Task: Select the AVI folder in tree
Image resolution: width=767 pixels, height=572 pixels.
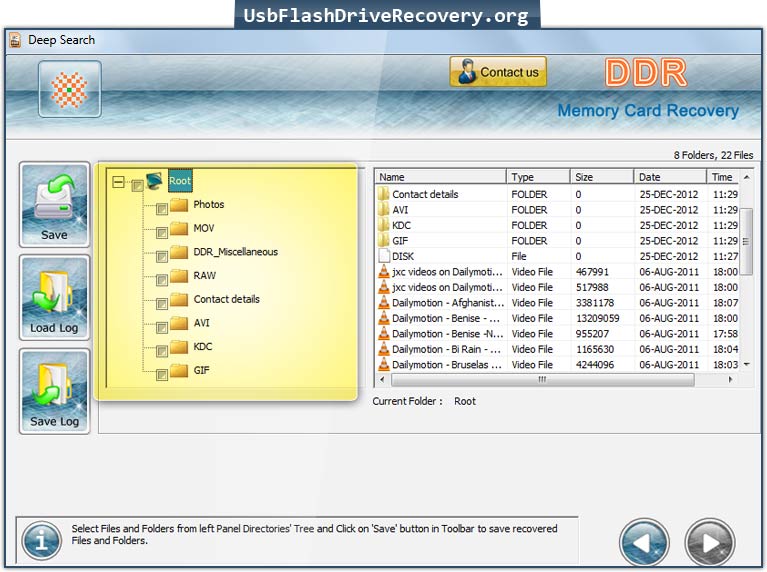Action: pyautogui.click(x=202, y=323)
